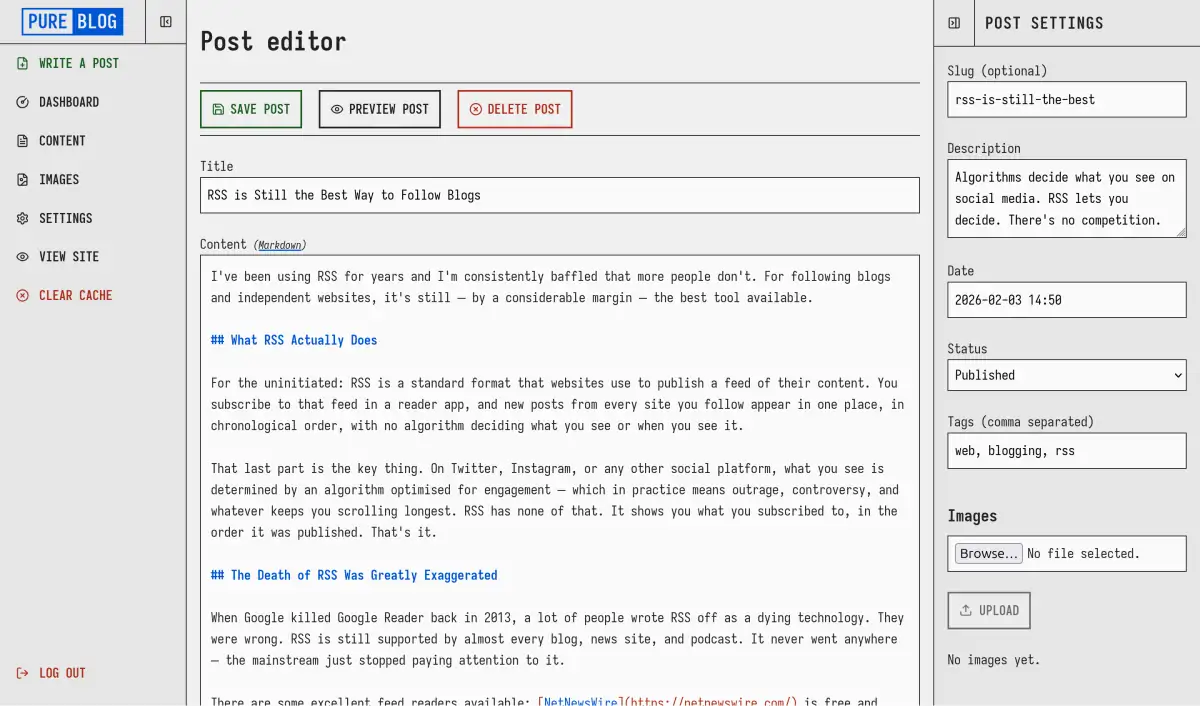Click the Dashboard gauge icon
This screenshot has height=706, width=1200.
click(x=22, y=102)
